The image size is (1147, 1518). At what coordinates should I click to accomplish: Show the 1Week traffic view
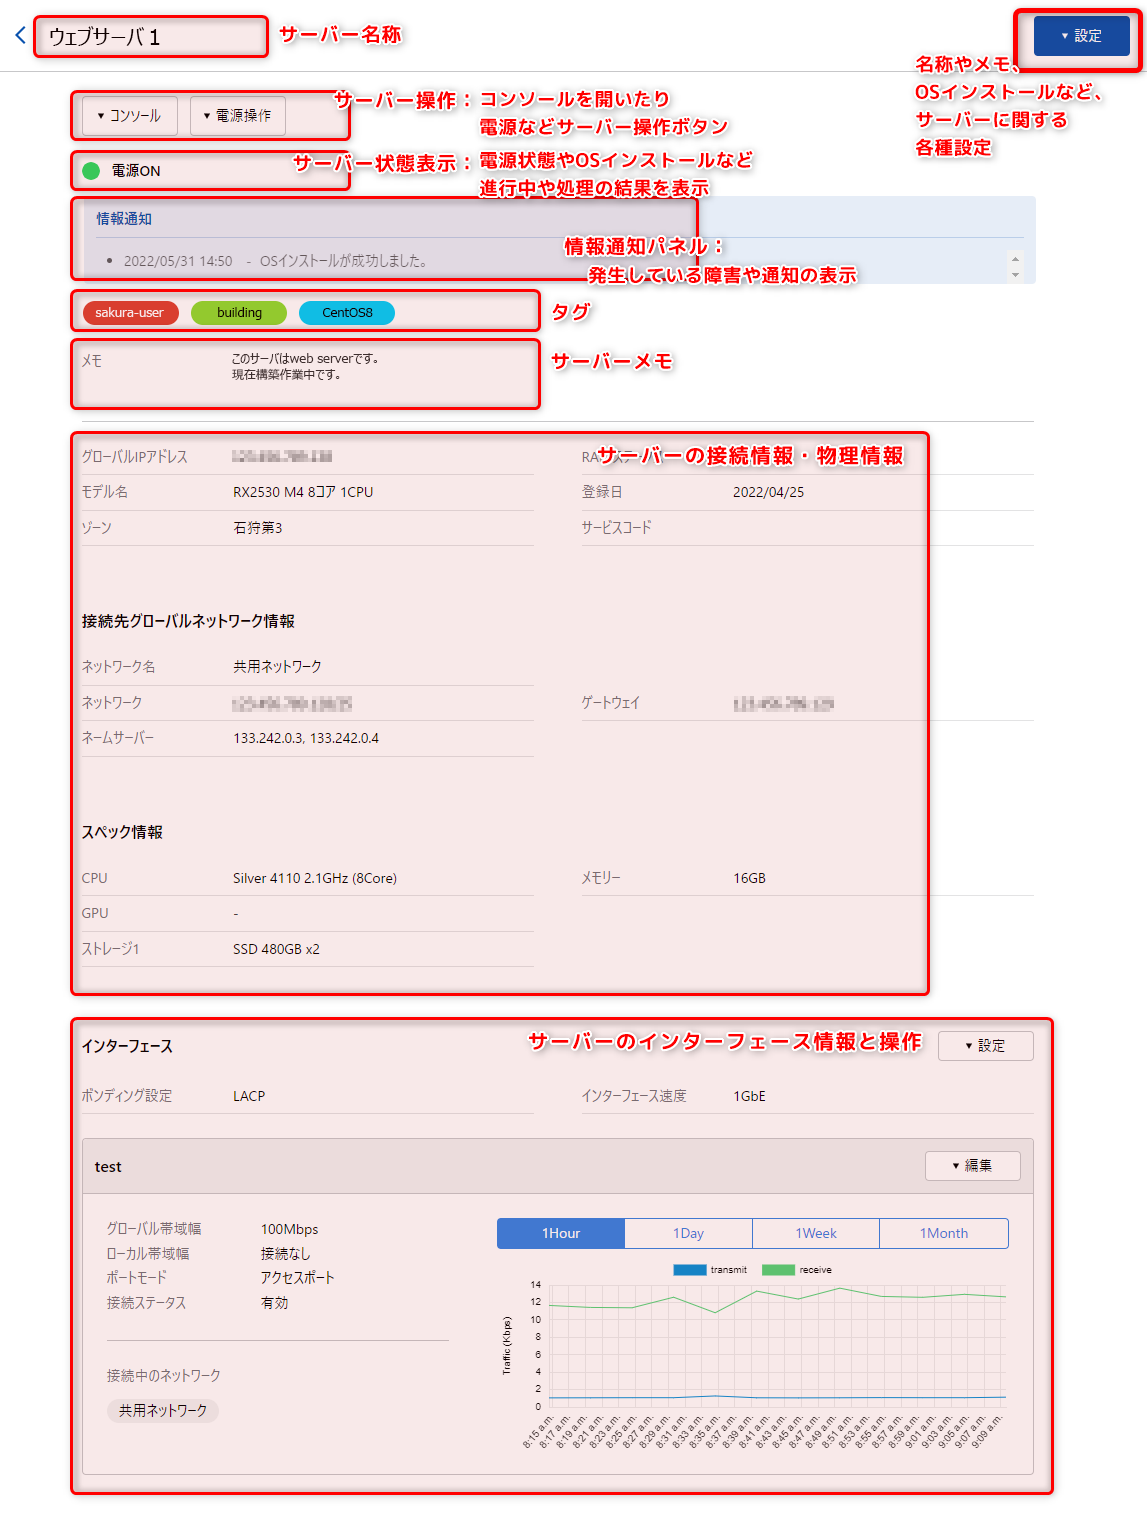816,1233
